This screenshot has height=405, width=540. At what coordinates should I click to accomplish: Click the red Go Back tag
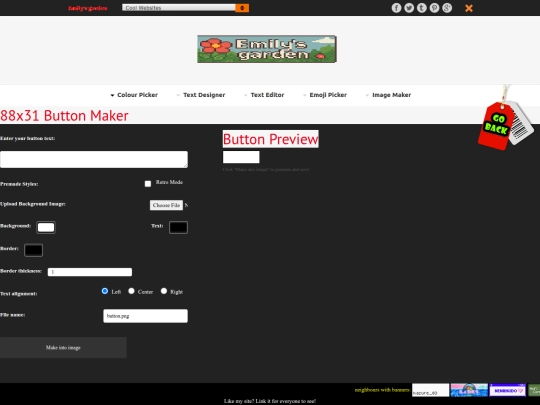(496, 126)
